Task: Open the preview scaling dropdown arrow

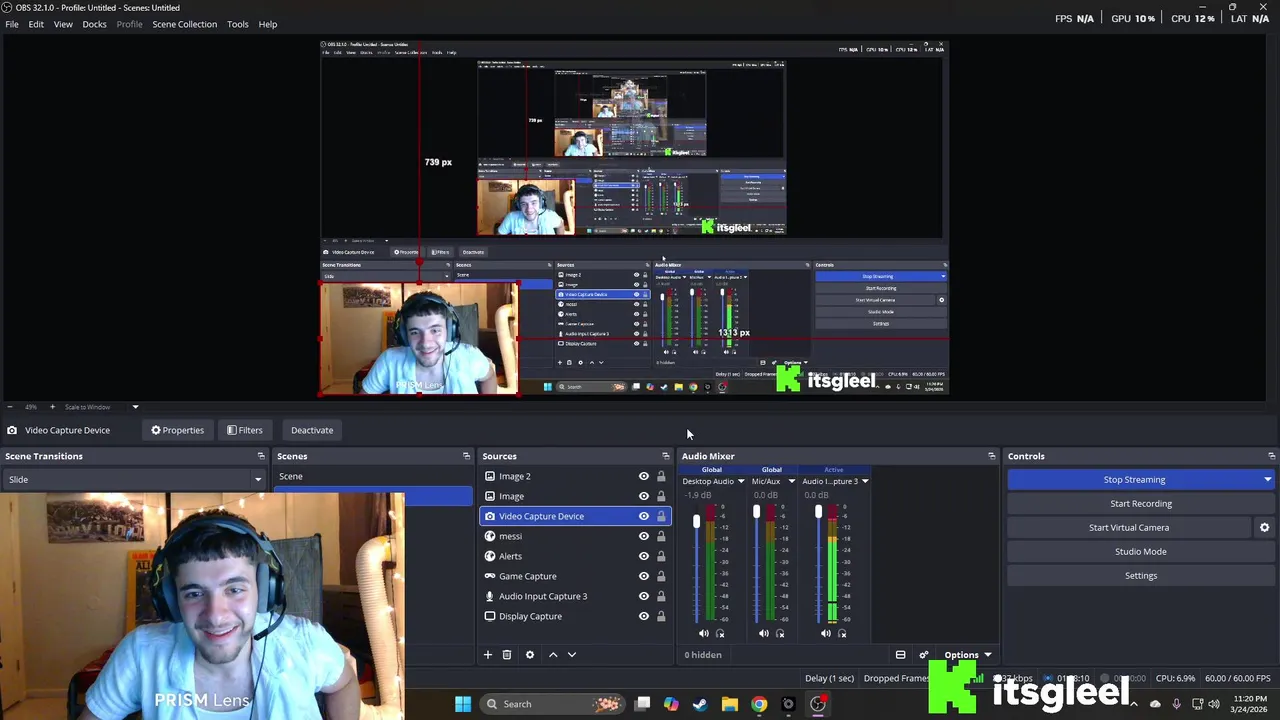Action: click(135, 407)
